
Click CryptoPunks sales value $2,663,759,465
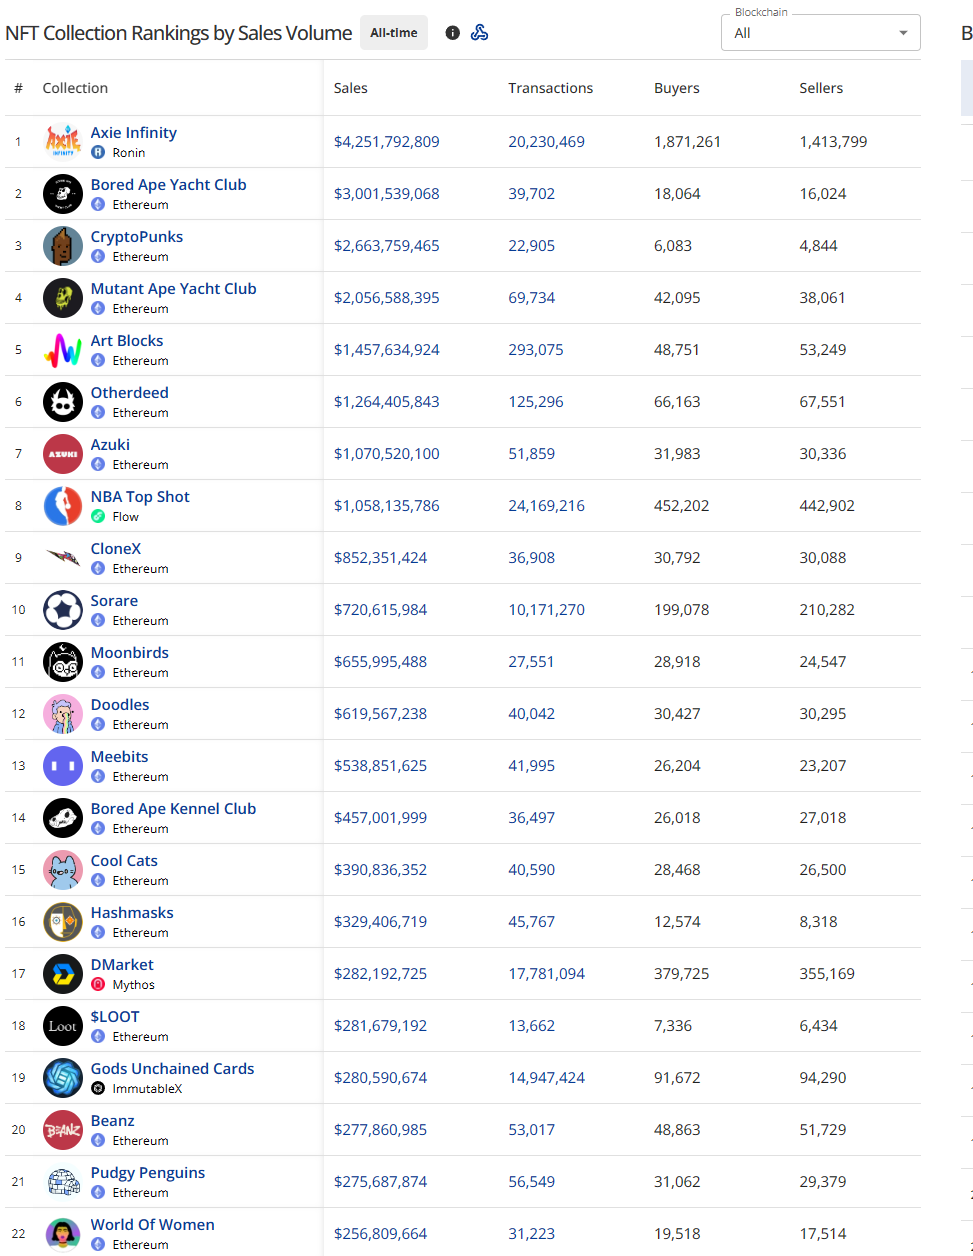(387, 246)
